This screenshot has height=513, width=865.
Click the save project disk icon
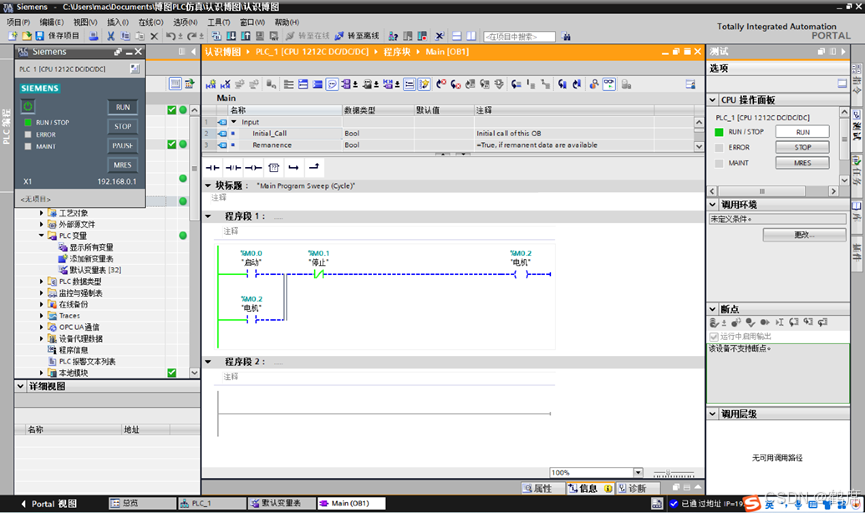tap(40, 36)
